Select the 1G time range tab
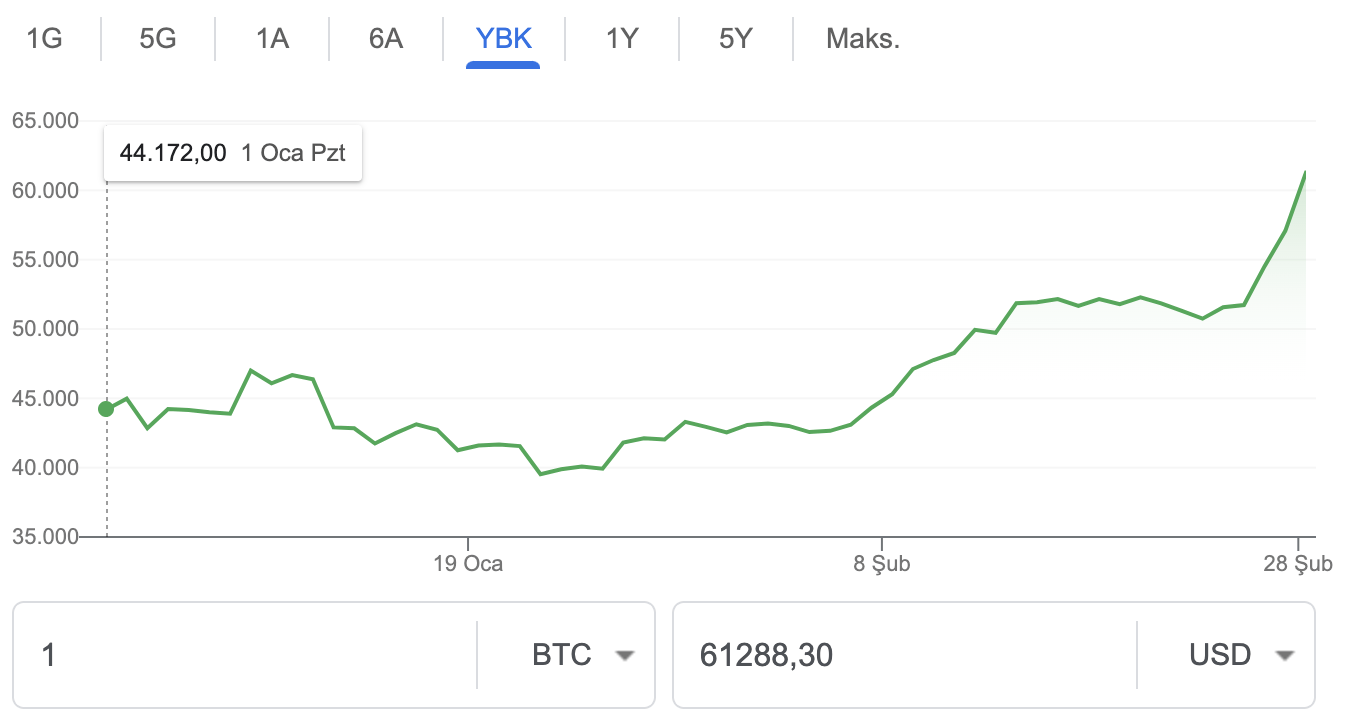Viewport: 1368px width, 714px height. click(x=44, y=39)
